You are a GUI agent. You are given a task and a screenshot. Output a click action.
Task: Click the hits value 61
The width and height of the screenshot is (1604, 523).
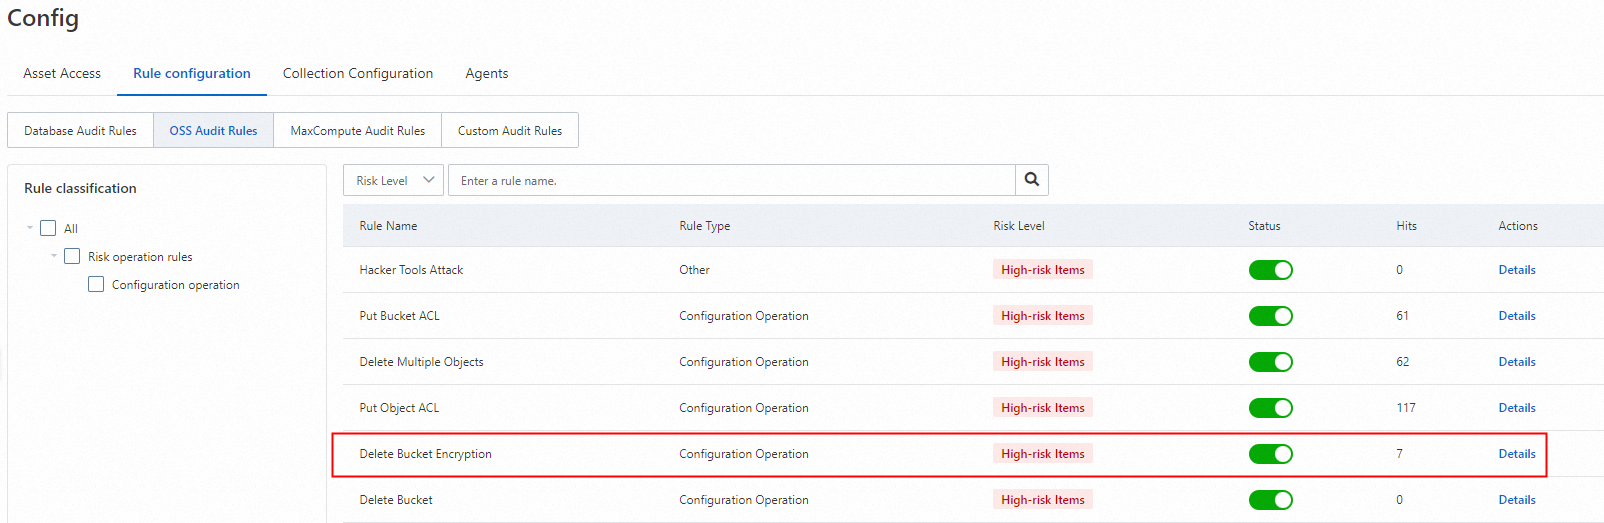1403,316
